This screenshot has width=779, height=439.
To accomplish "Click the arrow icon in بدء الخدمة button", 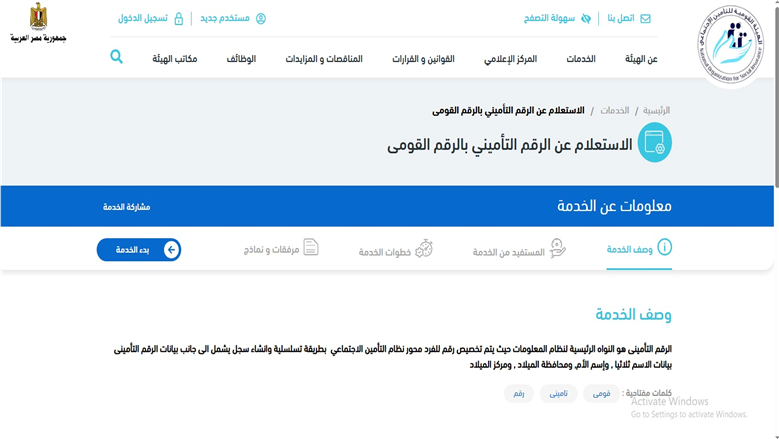I will coord(171,249).
